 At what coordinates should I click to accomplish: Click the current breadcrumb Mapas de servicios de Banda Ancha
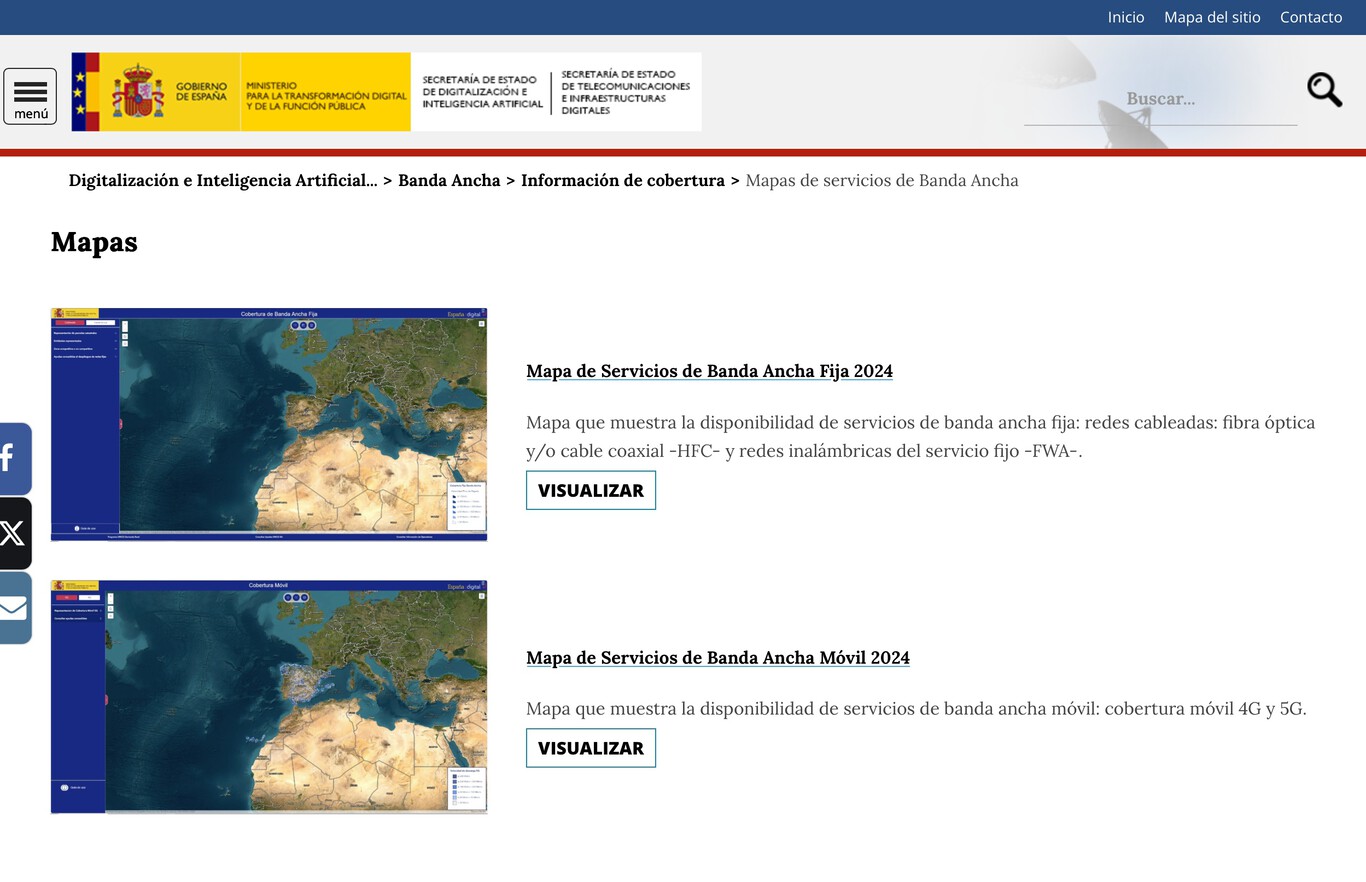(x=882, y=181)
